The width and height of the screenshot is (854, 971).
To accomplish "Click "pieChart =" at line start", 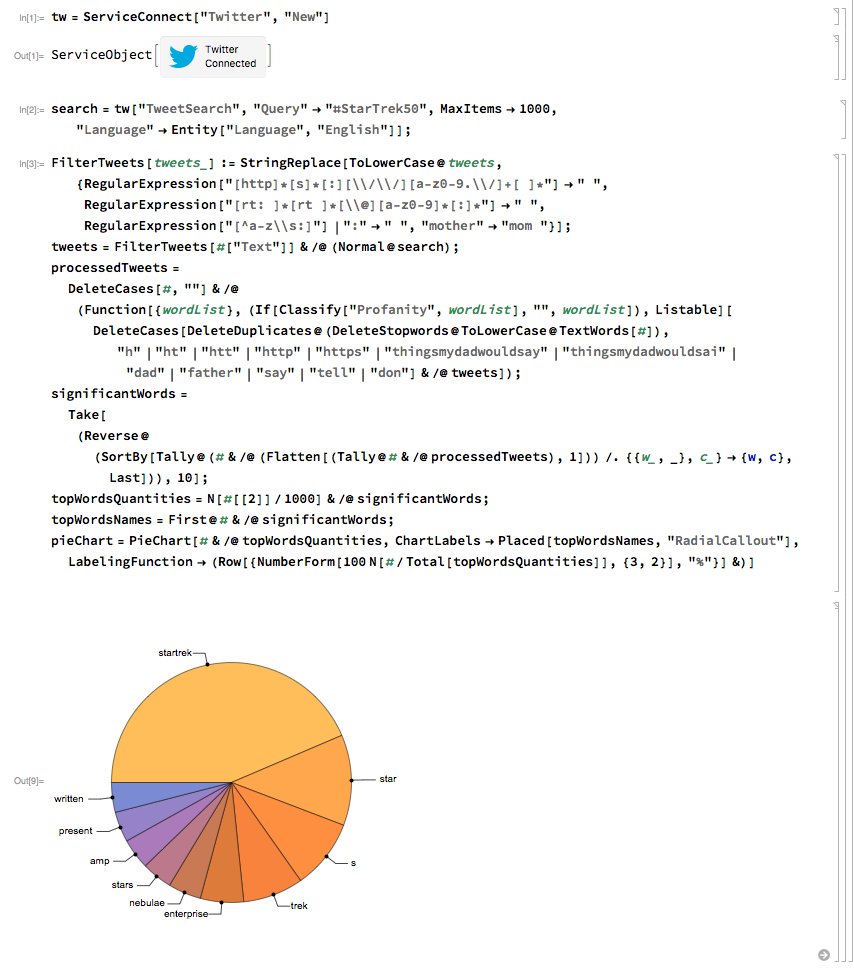I will [x=87, y=541].
